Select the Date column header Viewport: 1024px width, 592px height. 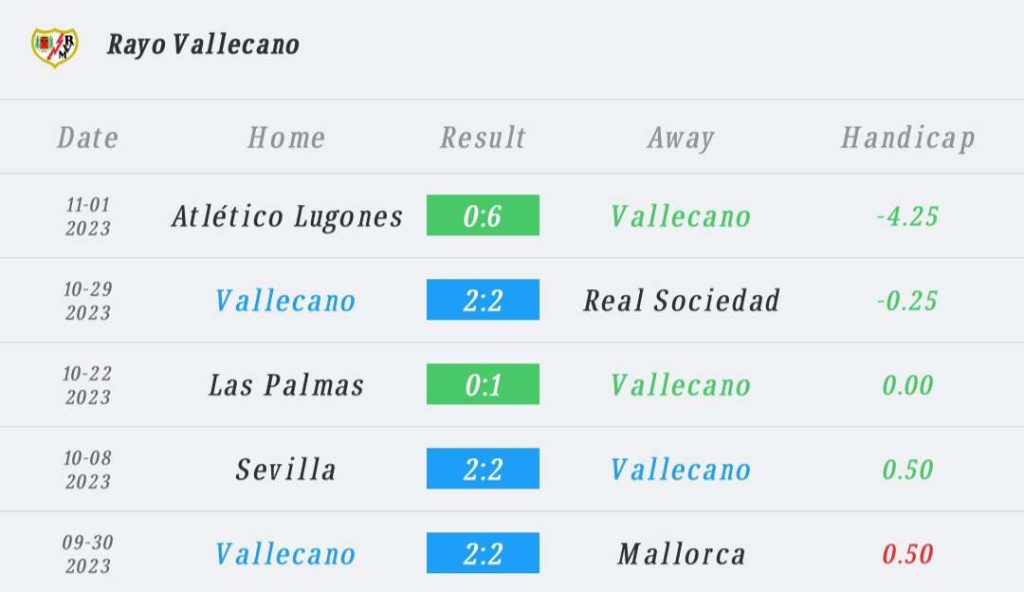(88, 138)
